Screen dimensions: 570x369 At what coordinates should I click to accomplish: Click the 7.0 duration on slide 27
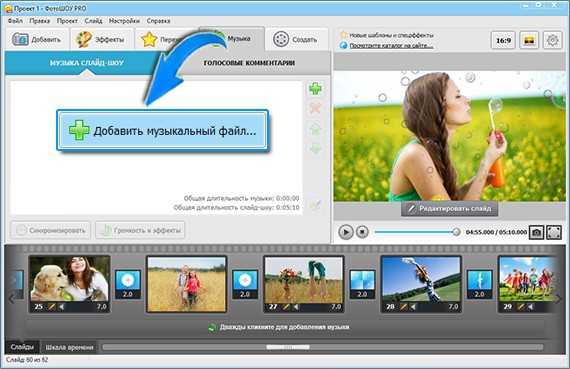click(x=336, y=307)
